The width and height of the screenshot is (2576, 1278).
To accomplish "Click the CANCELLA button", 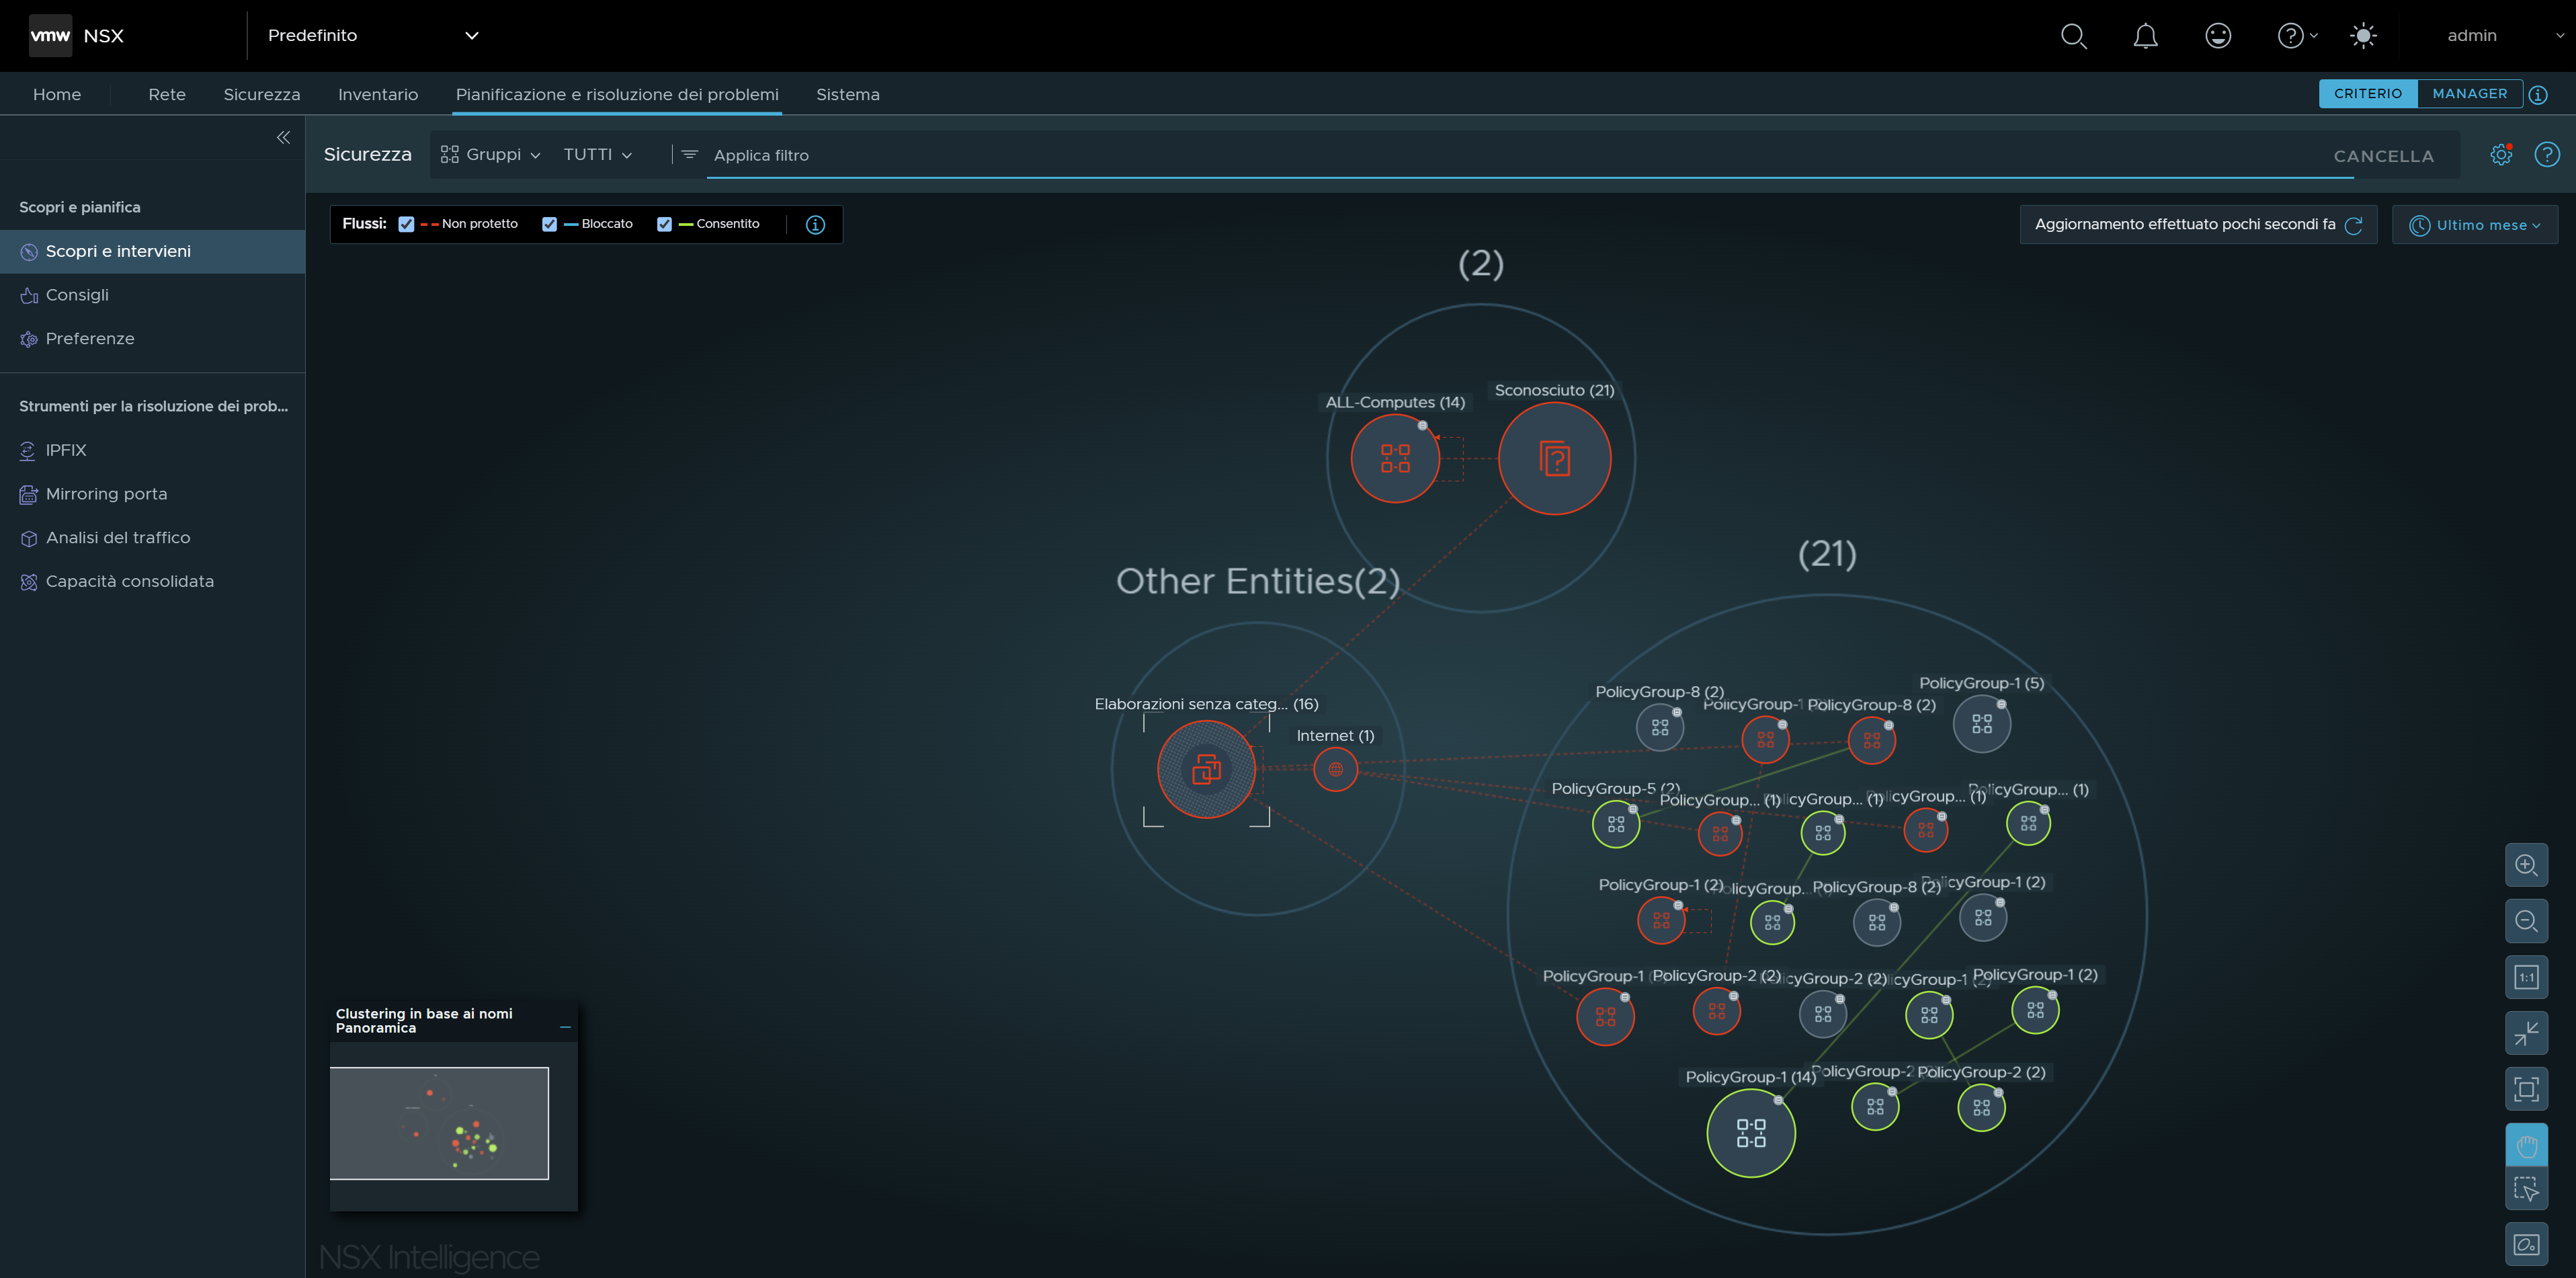I will 2384,156.
